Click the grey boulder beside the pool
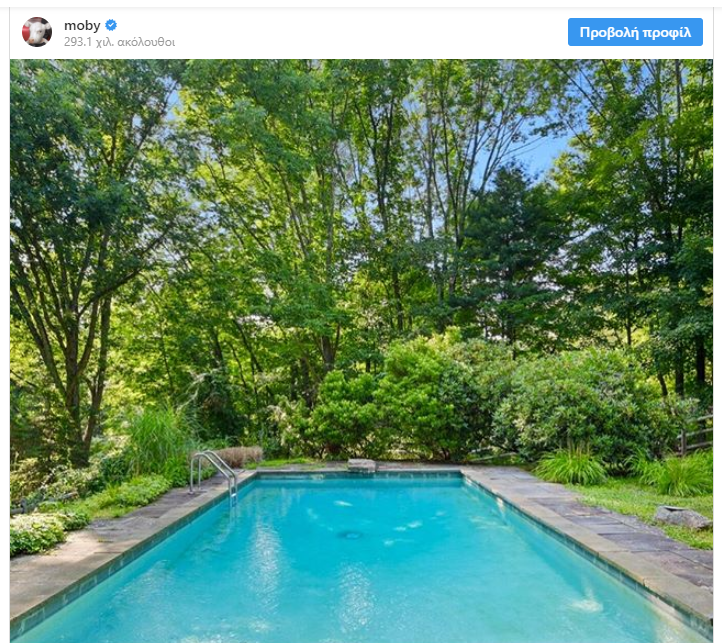This screenshot has height=643, width=722. [683, 517]
